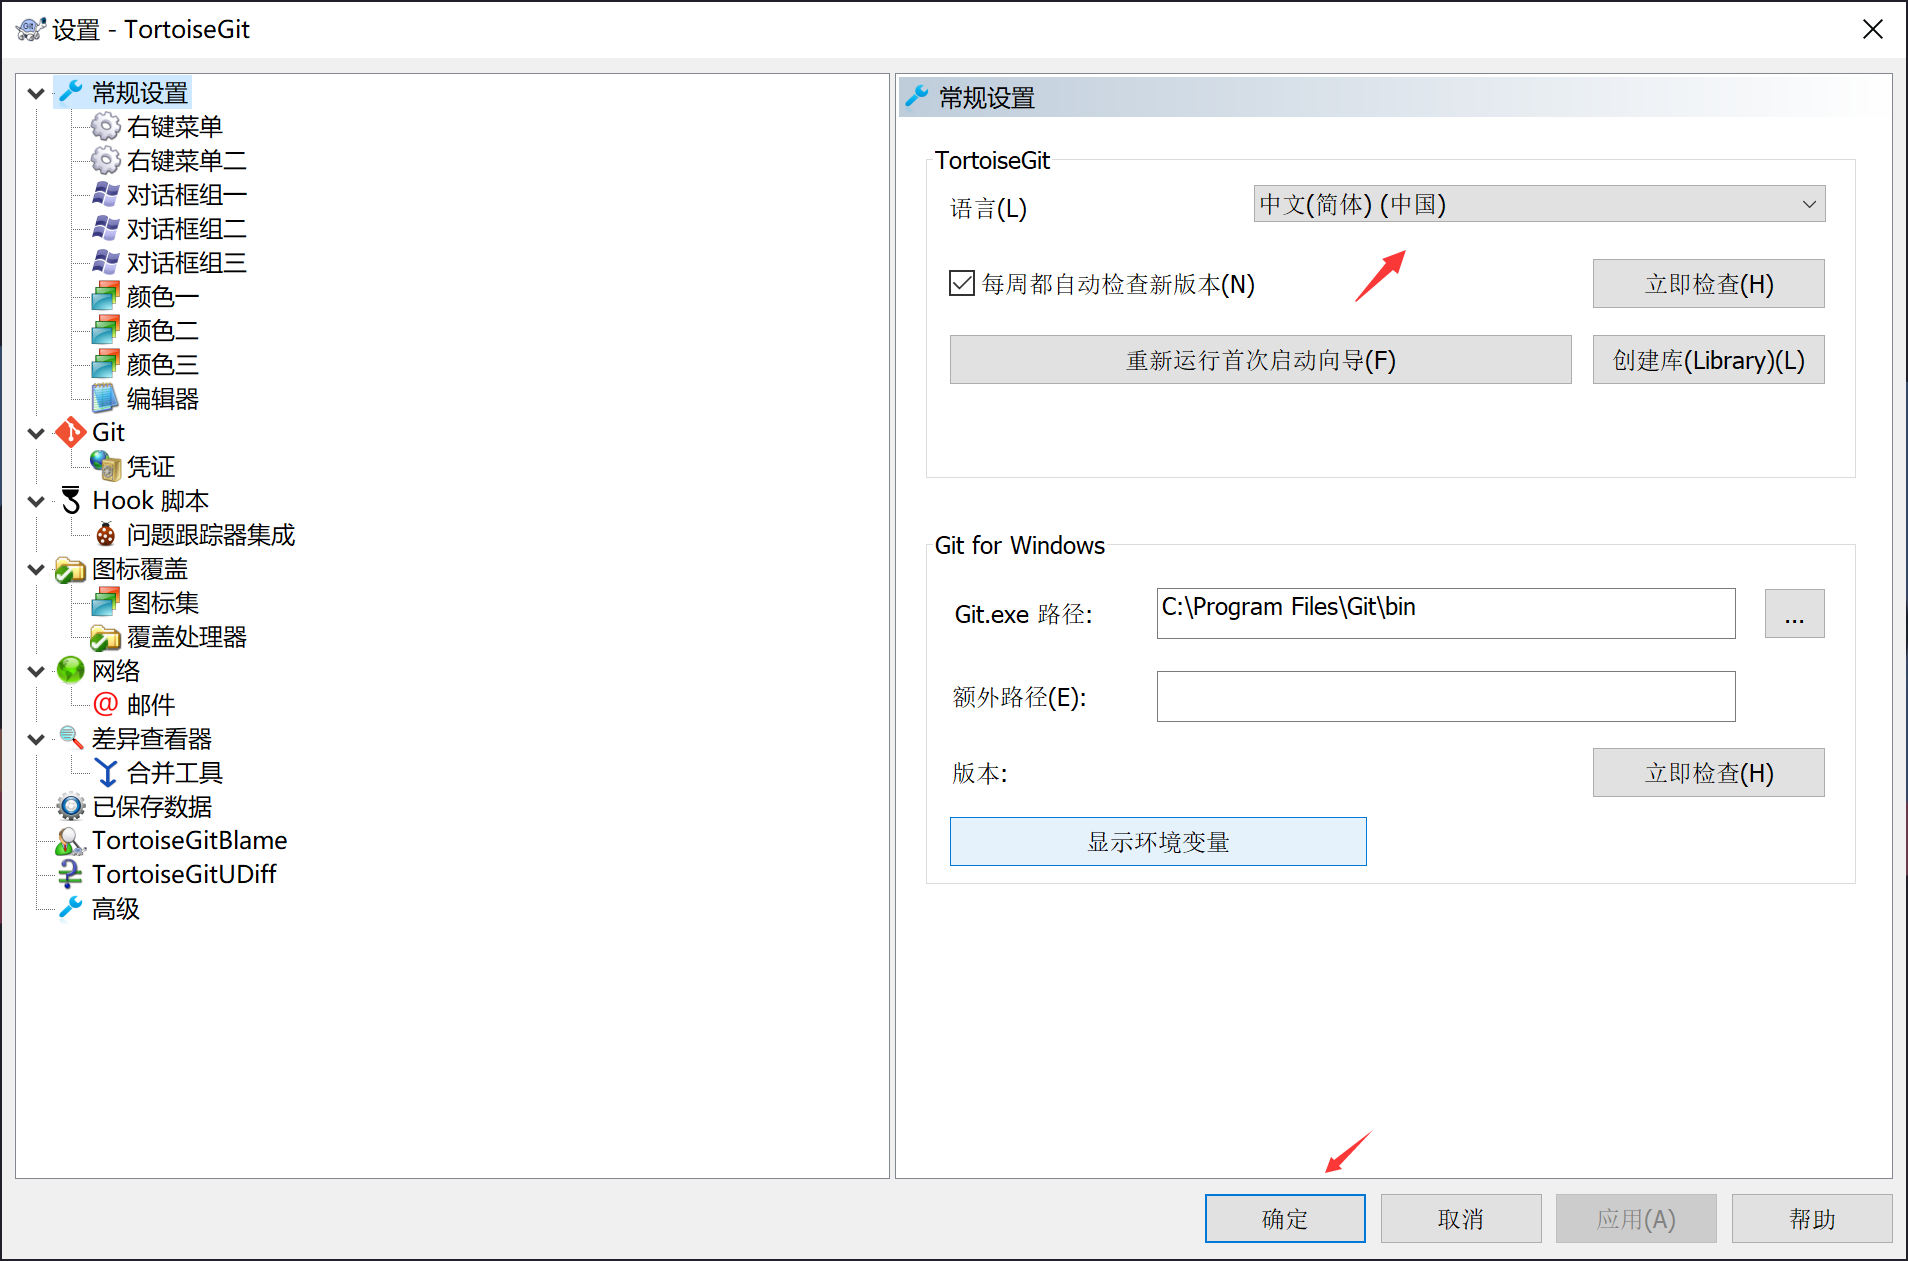This screenshot has height=1261, width=1908.
Task: Close the TortoiseGit settings window
Action: 1873,29
